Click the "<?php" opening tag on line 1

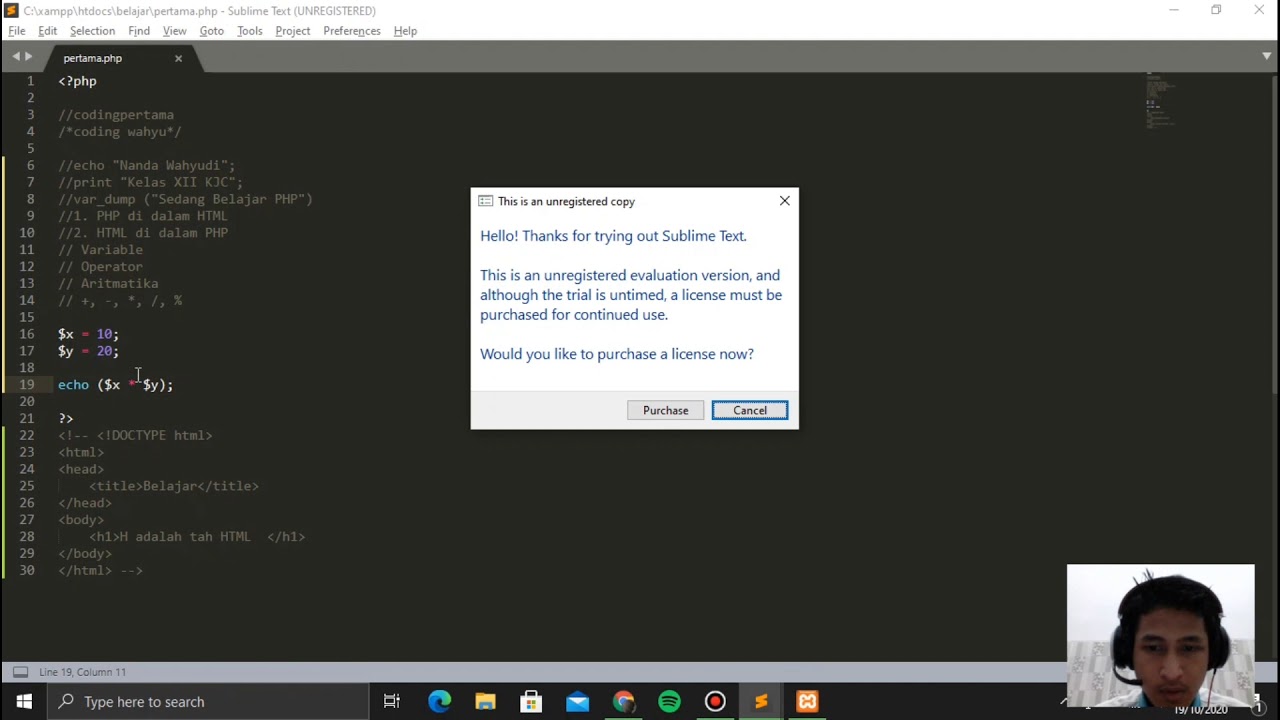pos(77,81)
